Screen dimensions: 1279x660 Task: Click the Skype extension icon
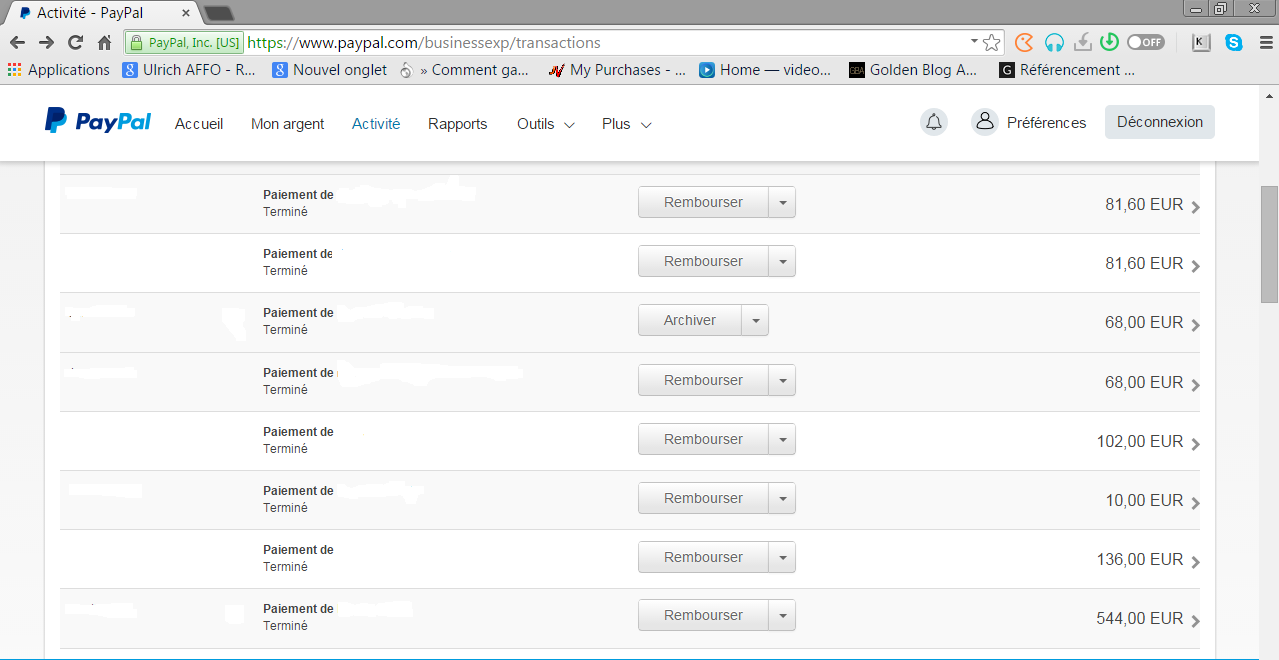(1234, 43)
